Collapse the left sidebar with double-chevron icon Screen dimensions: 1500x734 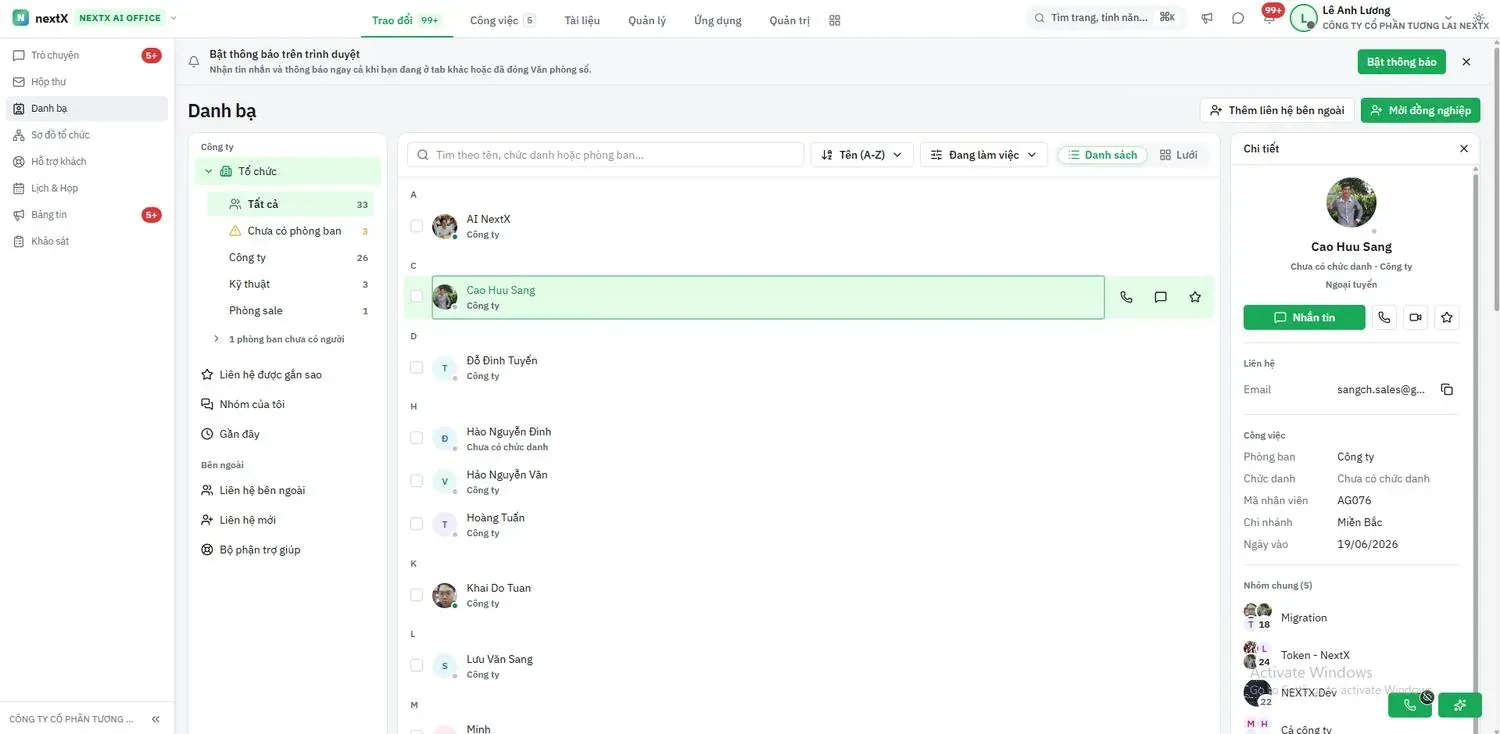(155, 719)
